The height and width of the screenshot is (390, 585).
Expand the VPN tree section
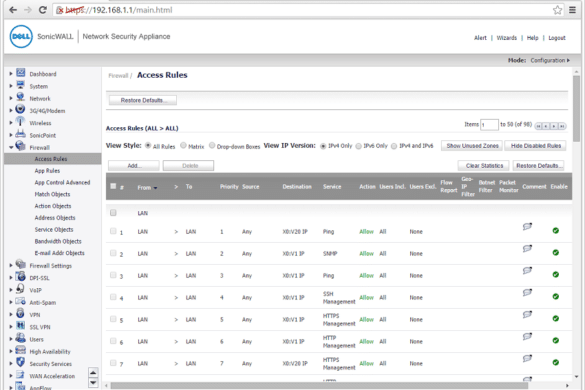[x=11, y=315]
